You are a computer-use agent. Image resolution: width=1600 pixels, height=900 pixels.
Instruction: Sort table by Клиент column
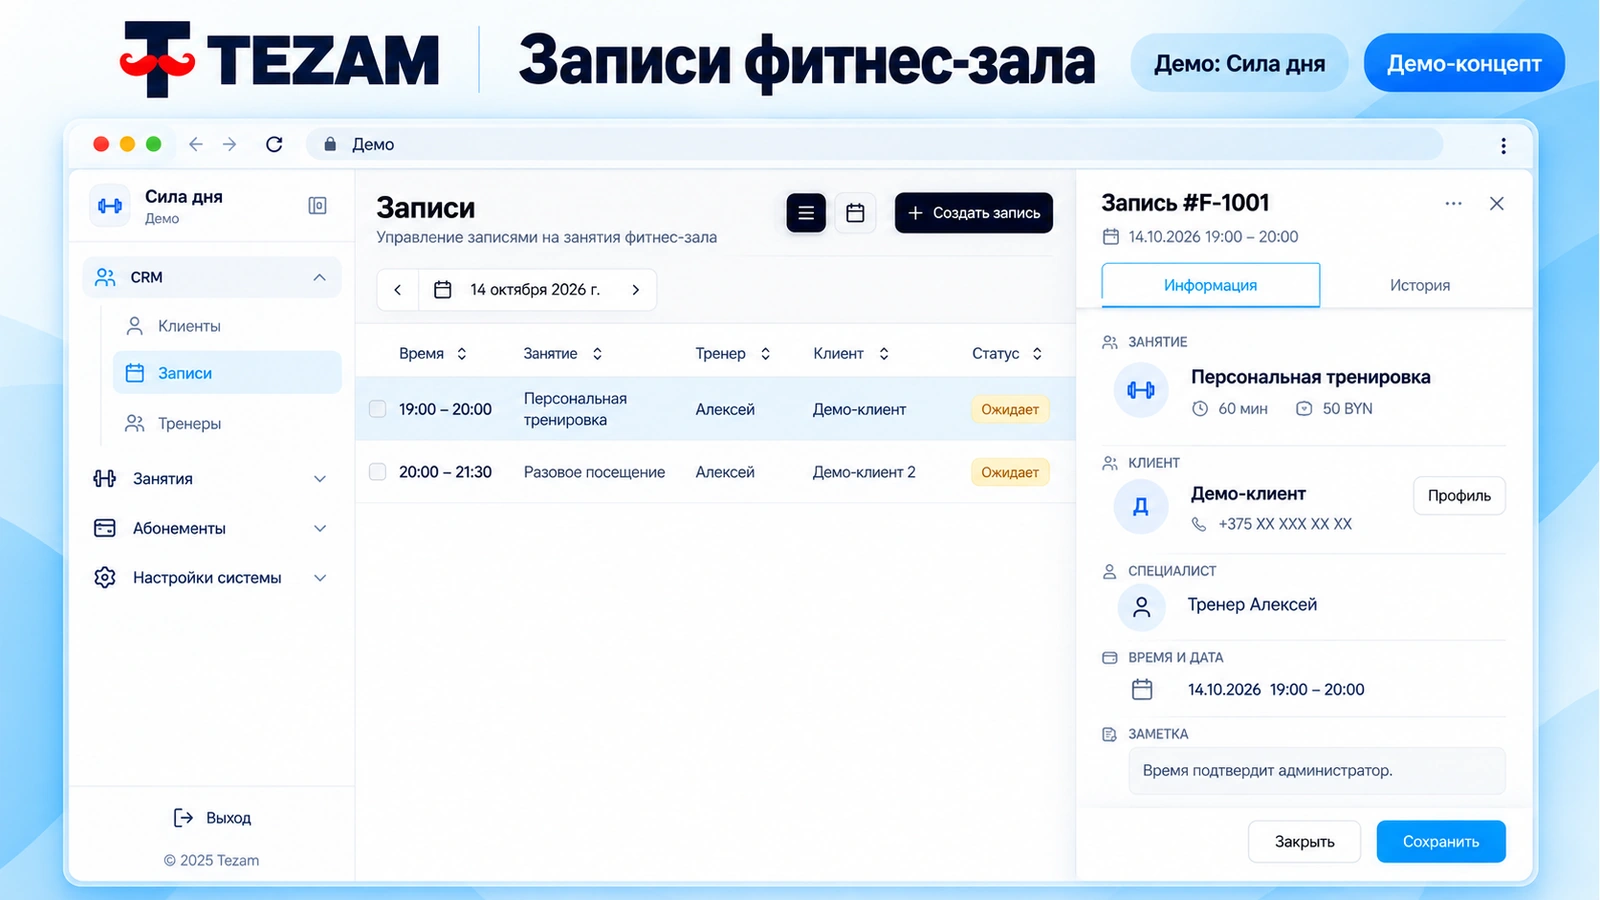tap(851, 354)
